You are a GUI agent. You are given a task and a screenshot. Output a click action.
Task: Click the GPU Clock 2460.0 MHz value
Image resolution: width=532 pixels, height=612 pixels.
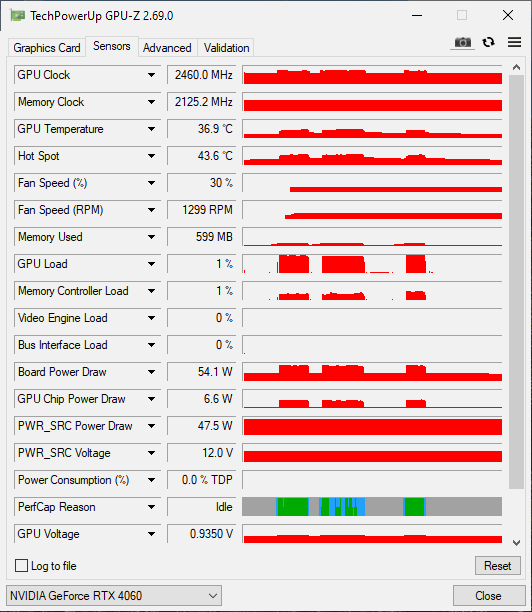[202, 75]
